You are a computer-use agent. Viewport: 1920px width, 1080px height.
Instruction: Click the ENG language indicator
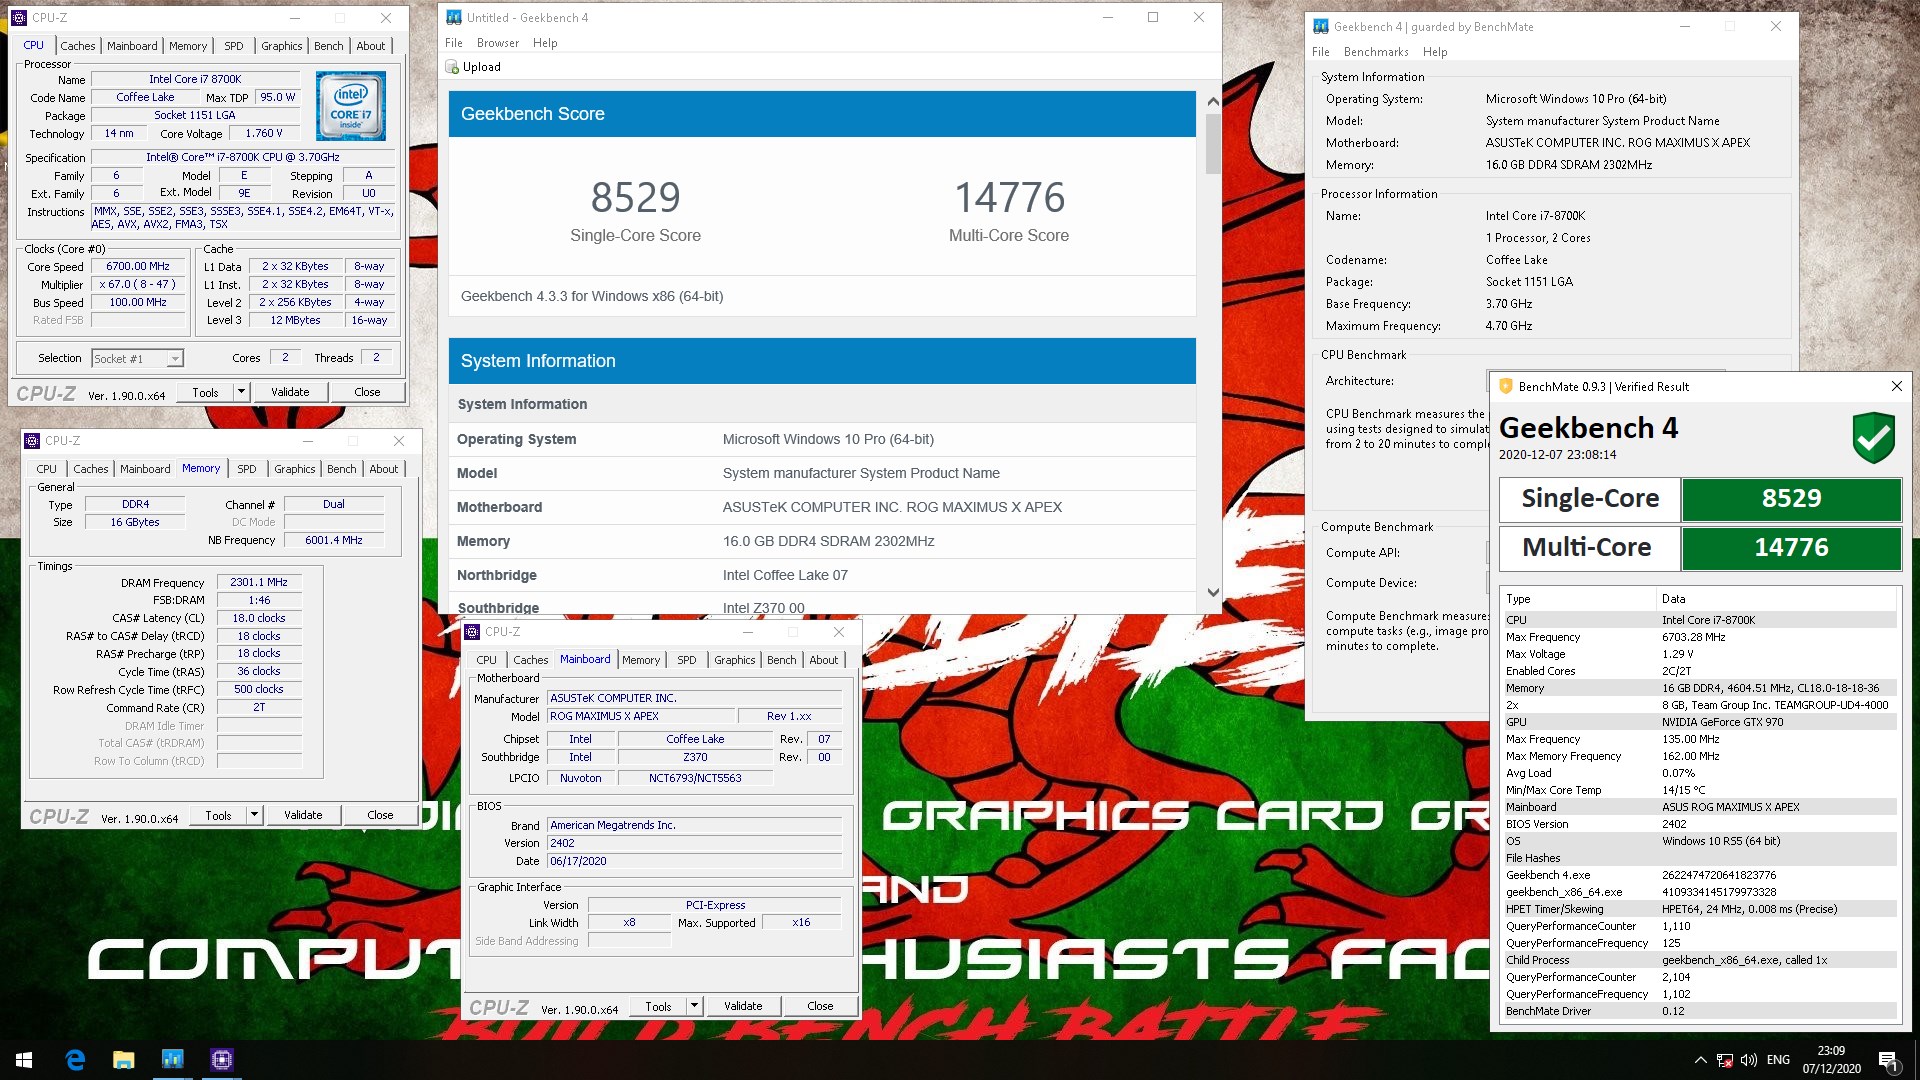click(1778, 1060)
